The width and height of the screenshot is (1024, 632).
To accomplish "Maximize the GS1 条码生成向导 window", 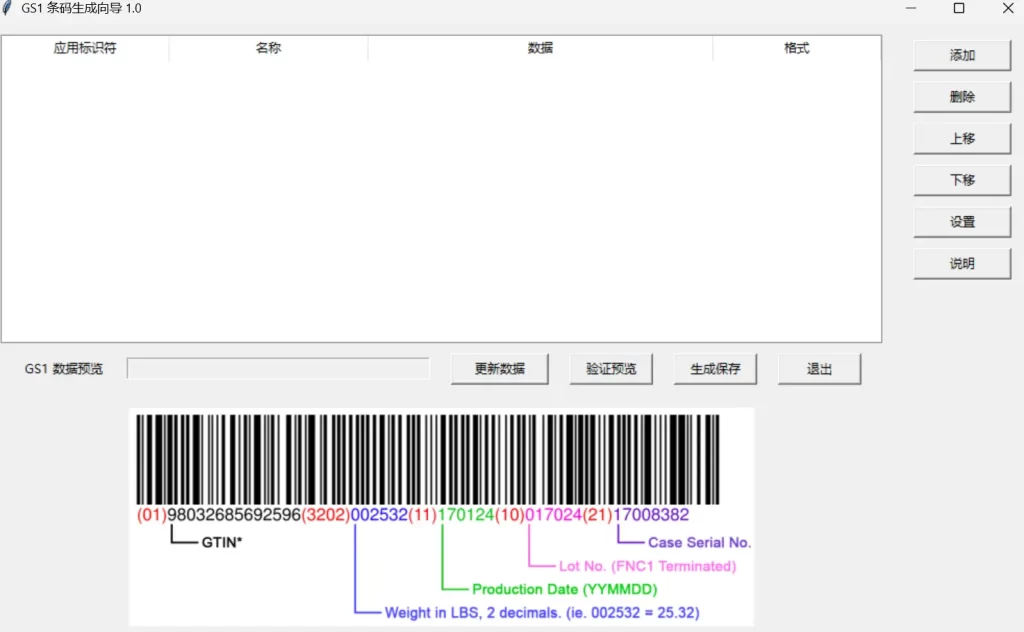I will 959,8.
